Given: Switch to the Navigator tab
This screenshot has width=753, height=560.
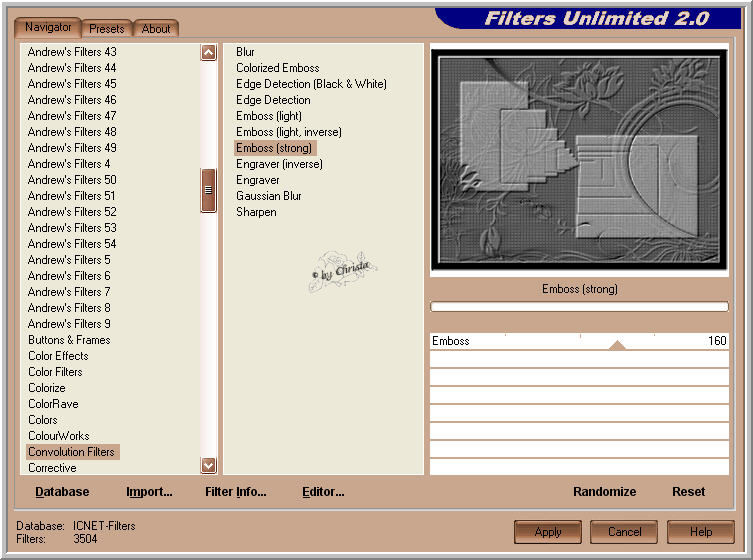Looking at the screenshot, I should 48,27.
